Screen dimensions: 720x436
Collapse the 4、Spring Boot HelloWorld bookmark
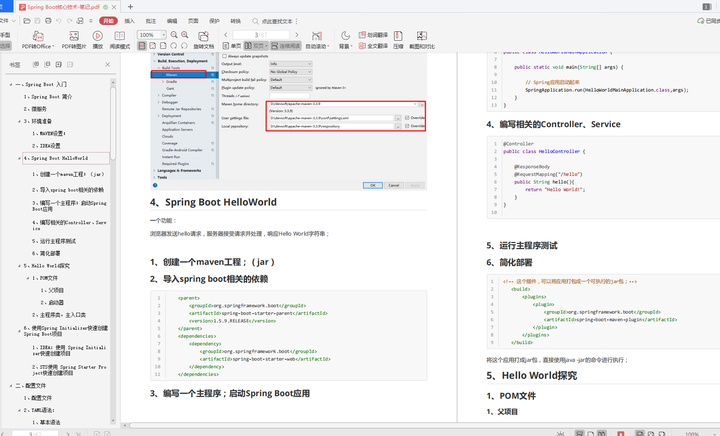[x=19, y=158]
